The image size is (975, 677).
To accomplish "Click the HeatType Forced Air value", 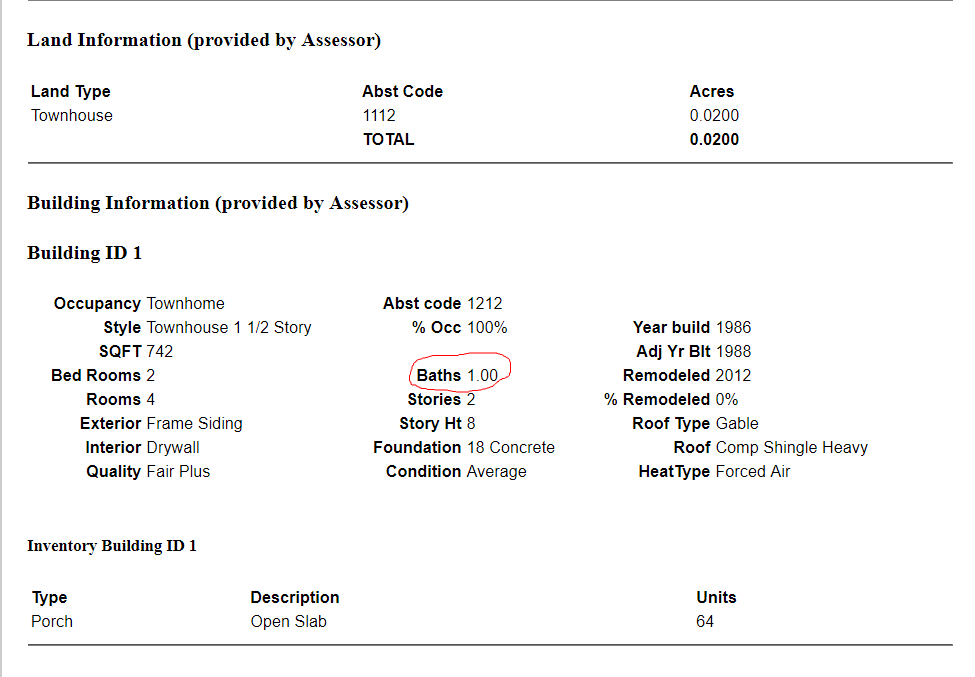I will click(x=753, y=471).
